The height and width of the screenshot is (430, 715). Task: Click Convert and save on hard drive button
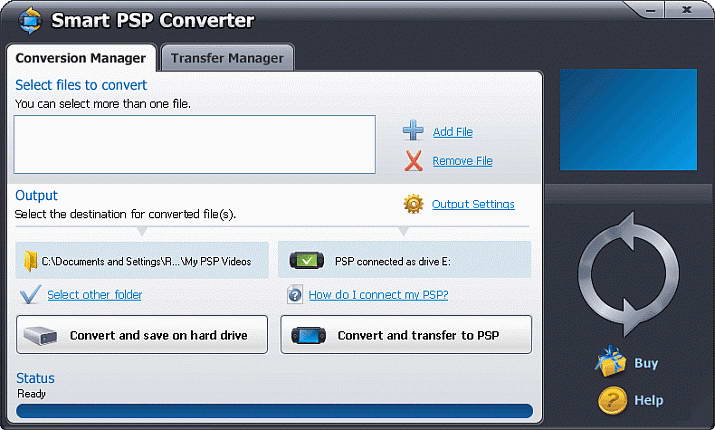142,335
